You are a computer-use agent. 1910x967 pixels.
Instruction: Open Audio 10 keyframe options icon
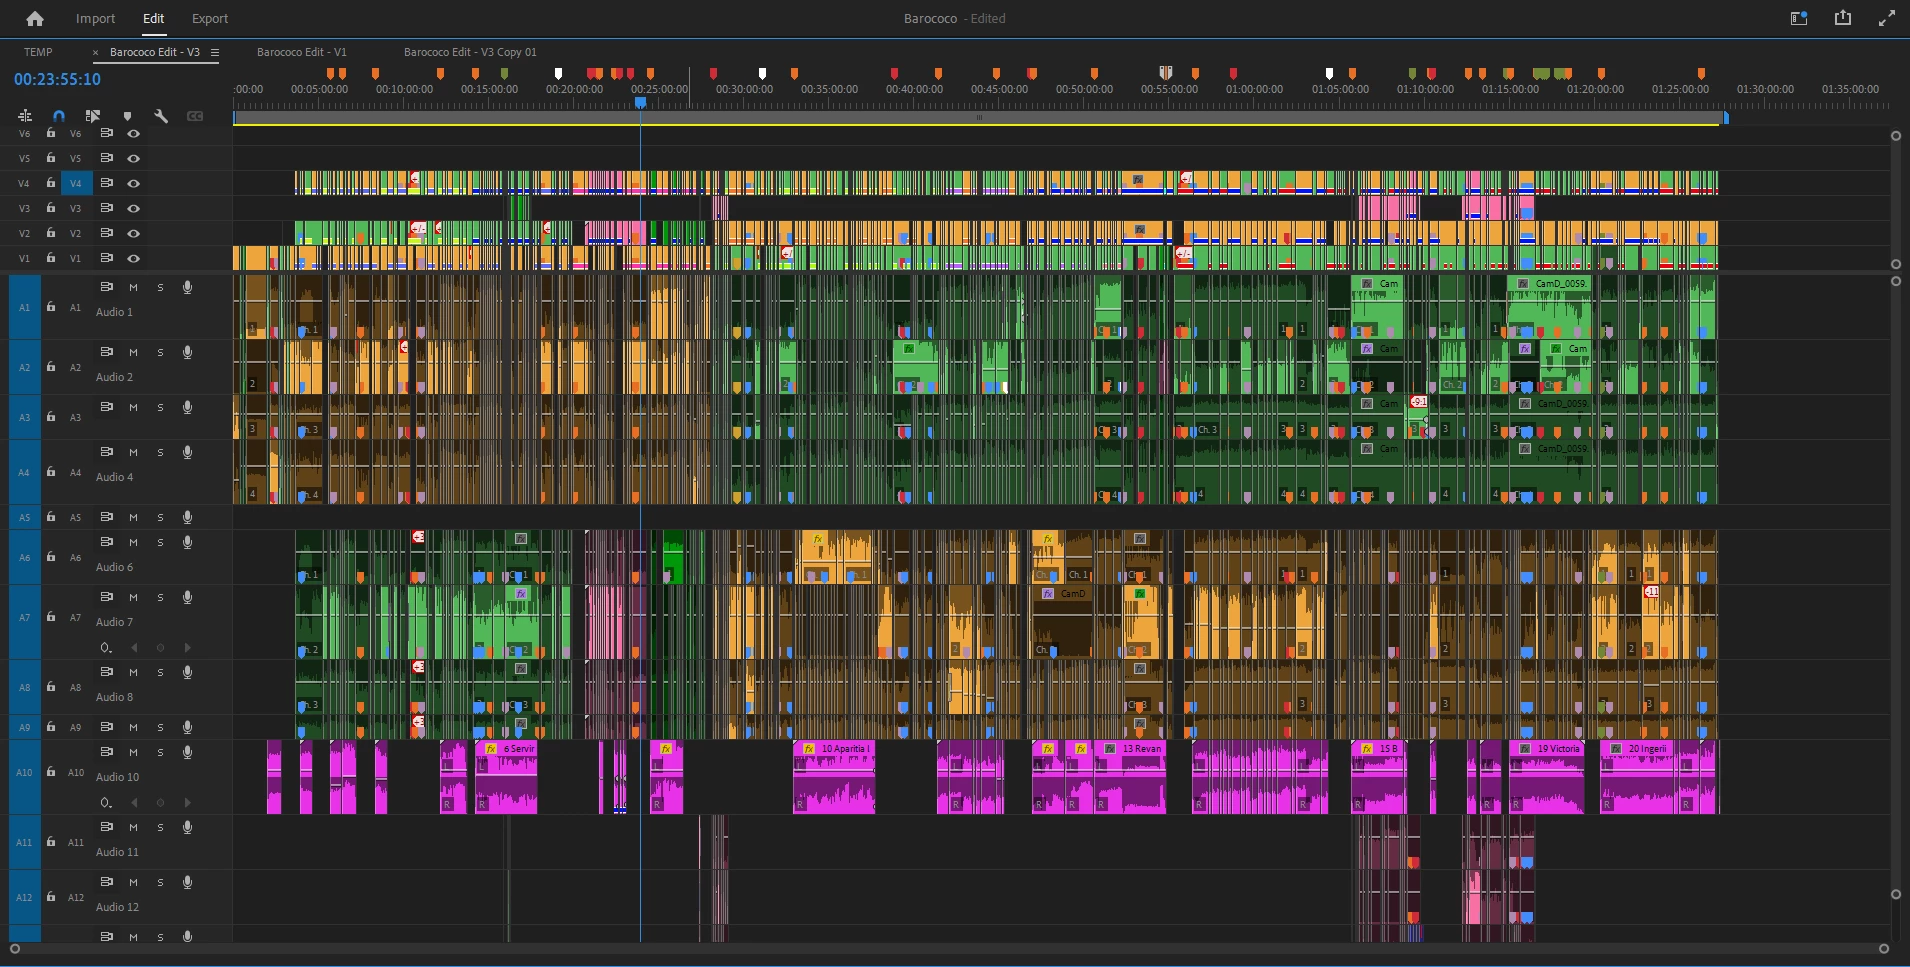tap(106, 802)
